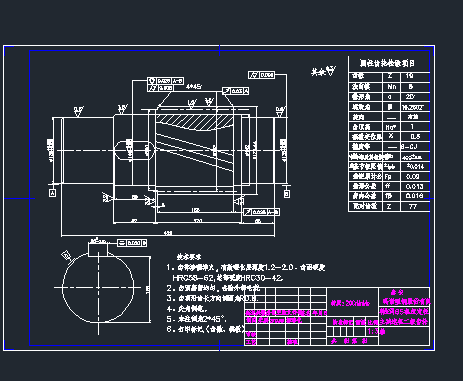Select the 8-GJ accuracy grade cell
Image resolution: width=463 pixels, height=381 pixels.
tap(409, 146)
